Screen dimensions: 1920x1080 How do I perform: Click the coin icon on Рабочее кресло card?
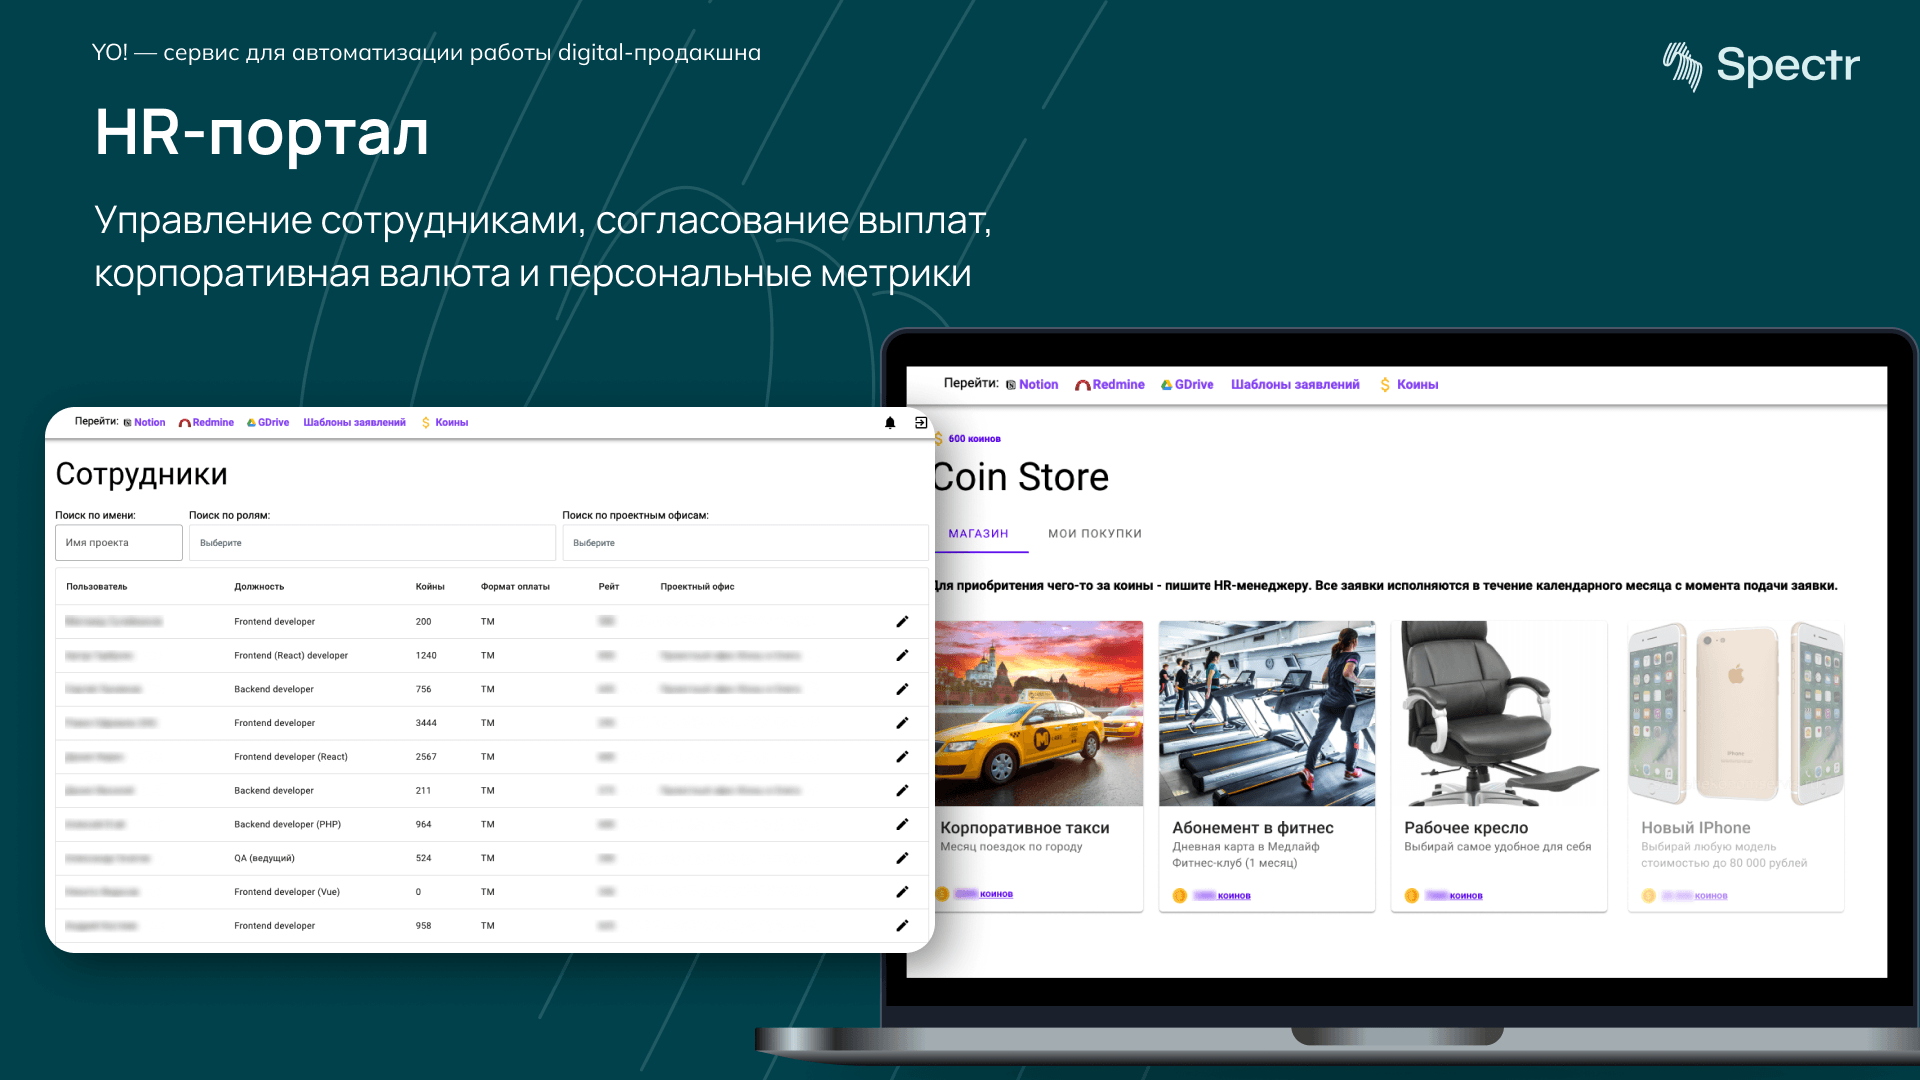point(1410,895)
